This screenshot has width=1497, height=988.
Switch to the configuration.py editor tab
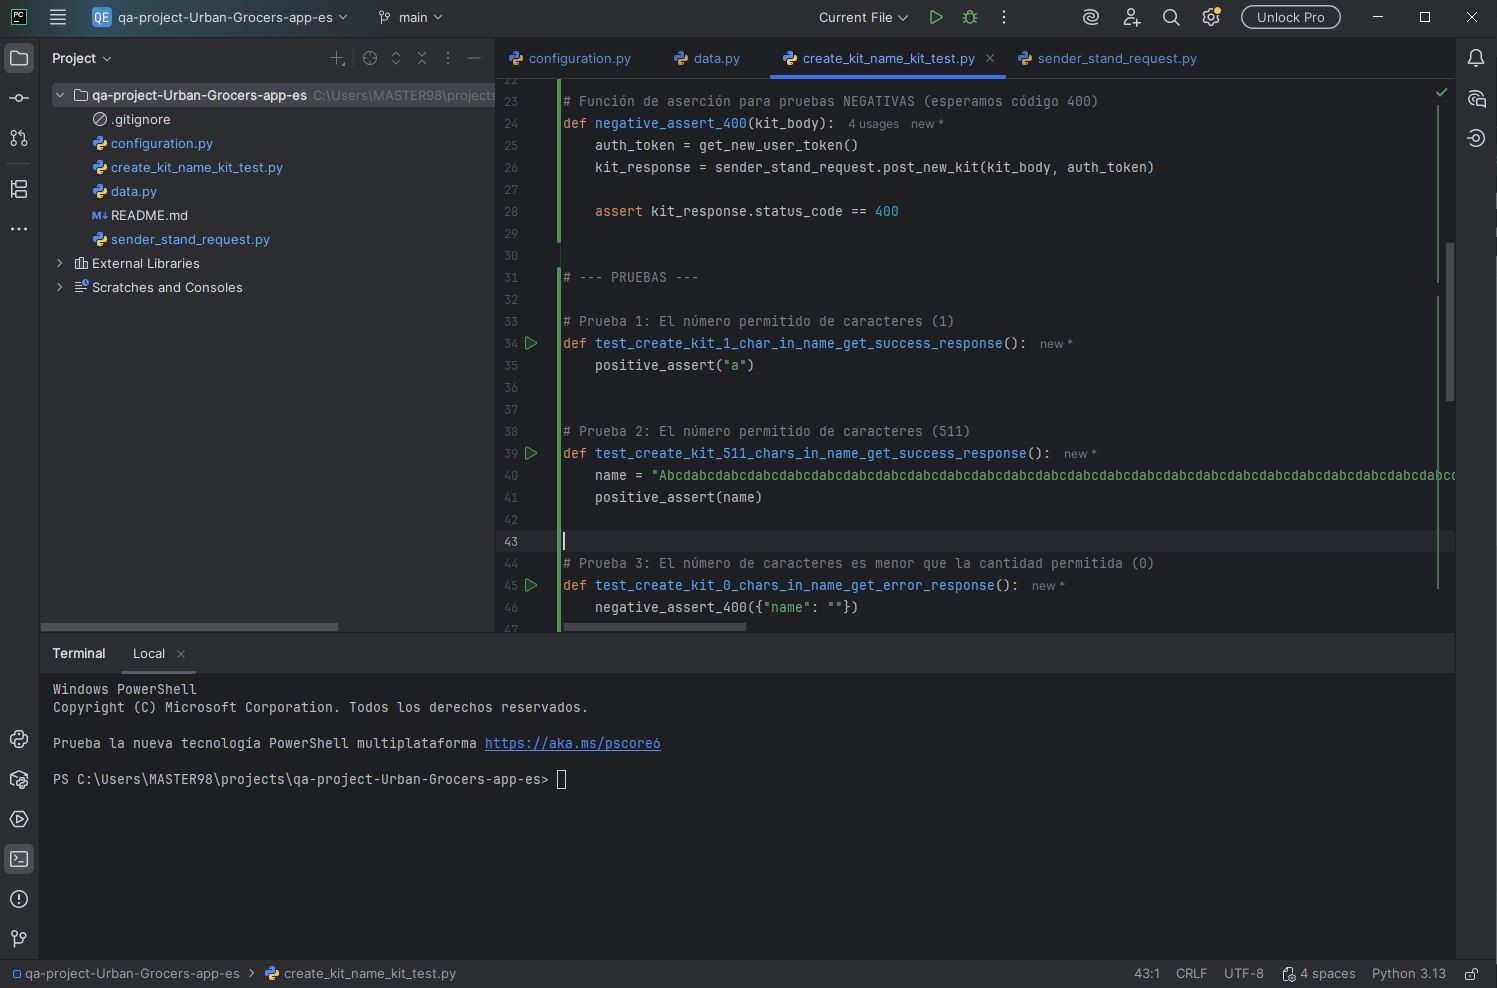[579, 58]
